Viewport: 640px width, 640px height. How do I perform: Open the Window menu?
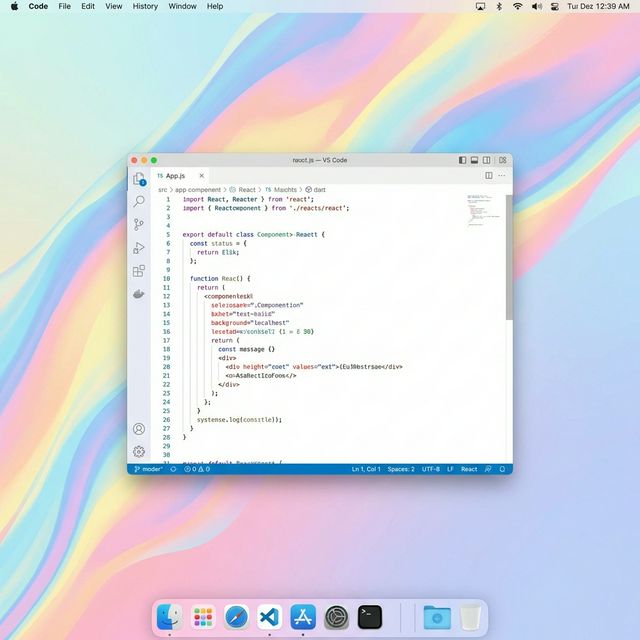182,6
